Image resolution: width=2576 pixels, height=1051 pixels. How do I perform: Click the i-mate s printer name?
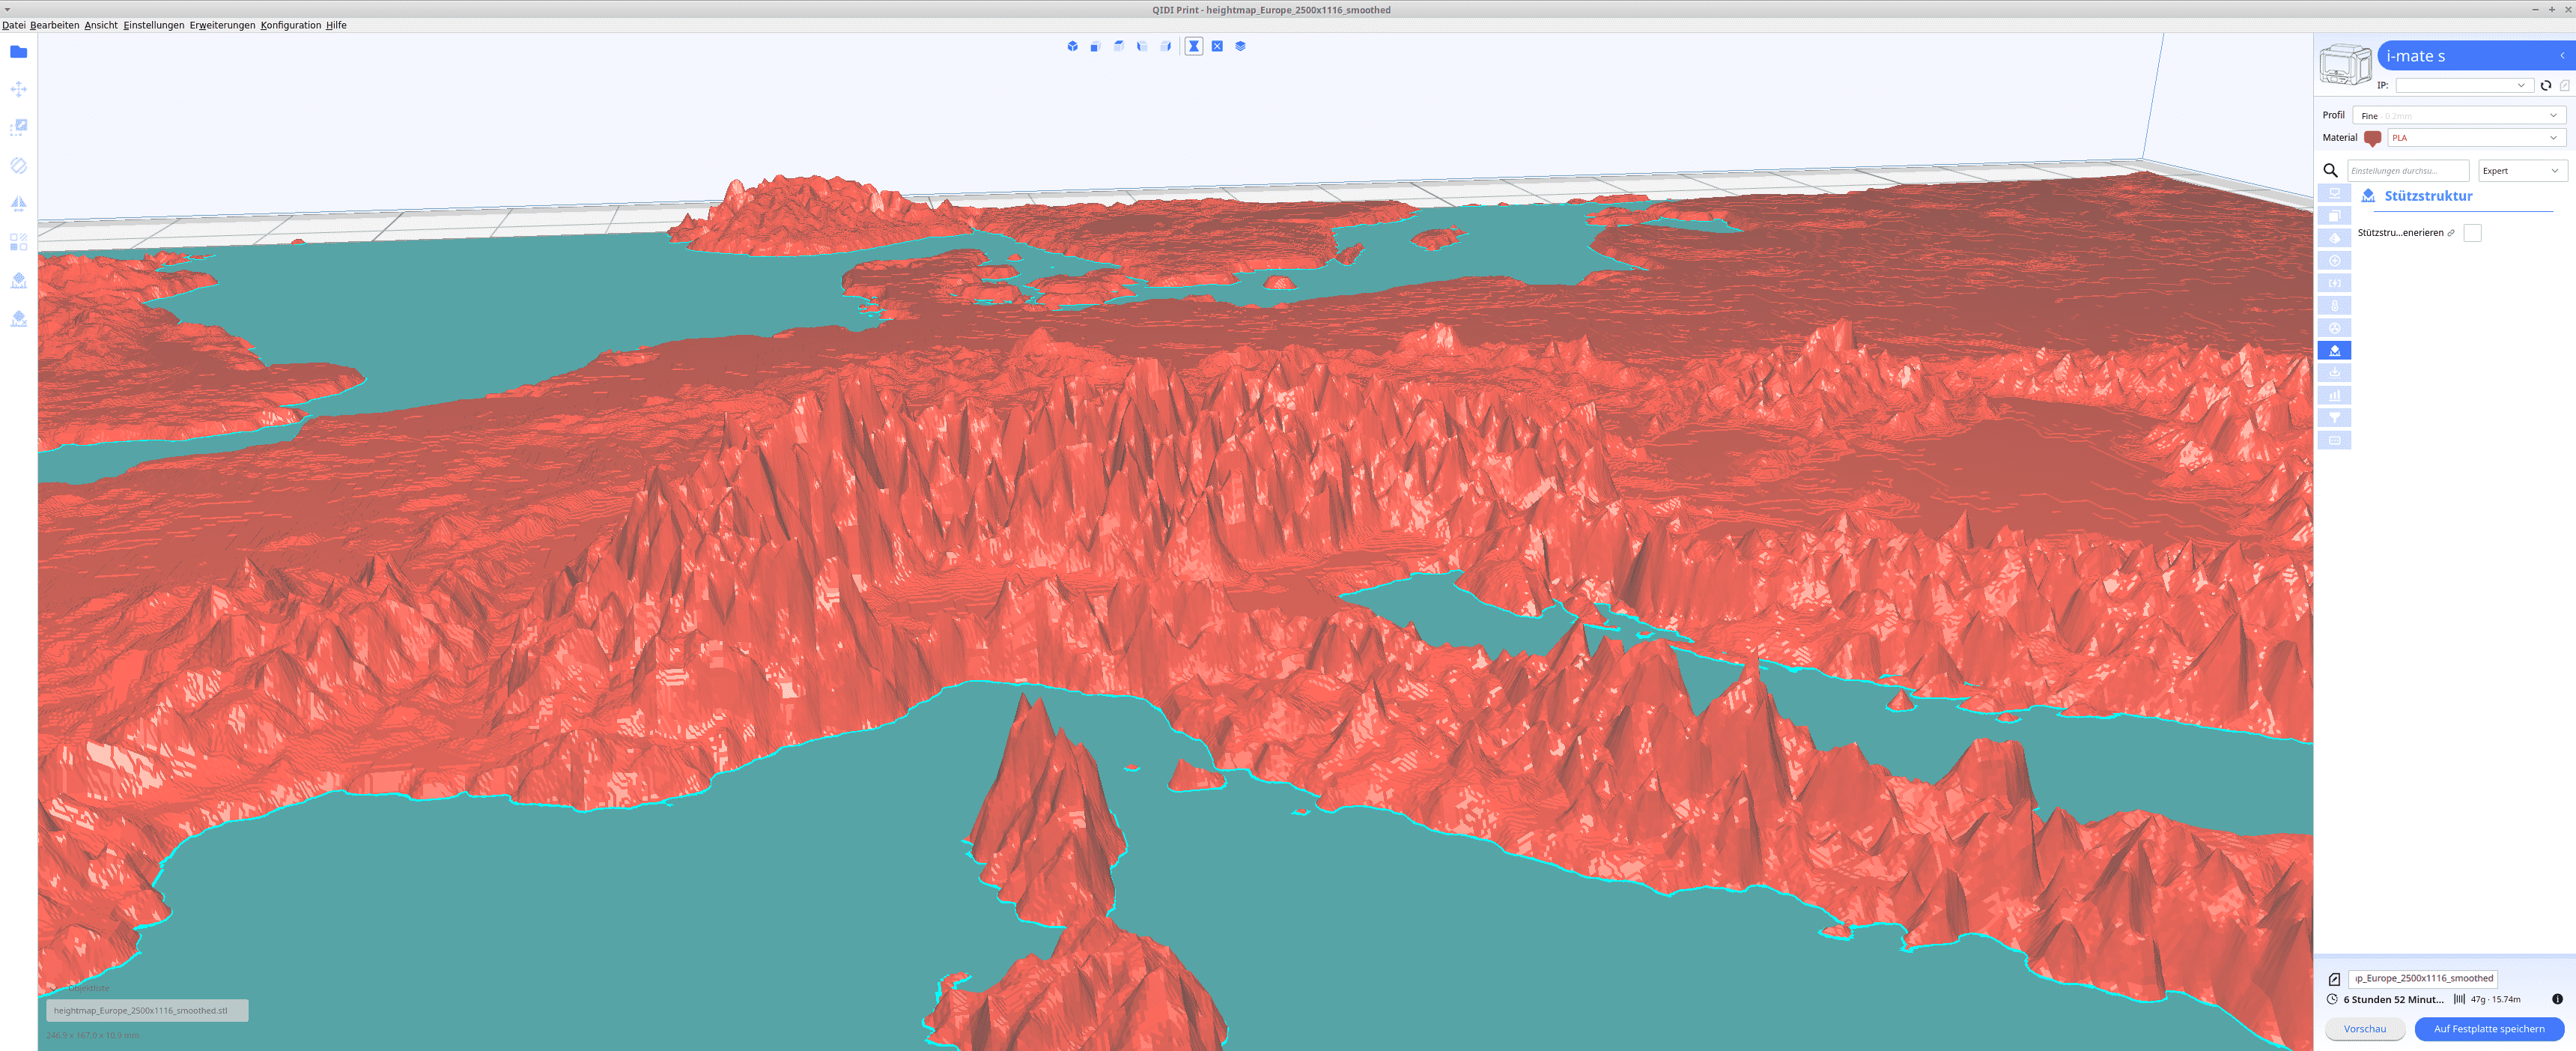coord(2415,56)
